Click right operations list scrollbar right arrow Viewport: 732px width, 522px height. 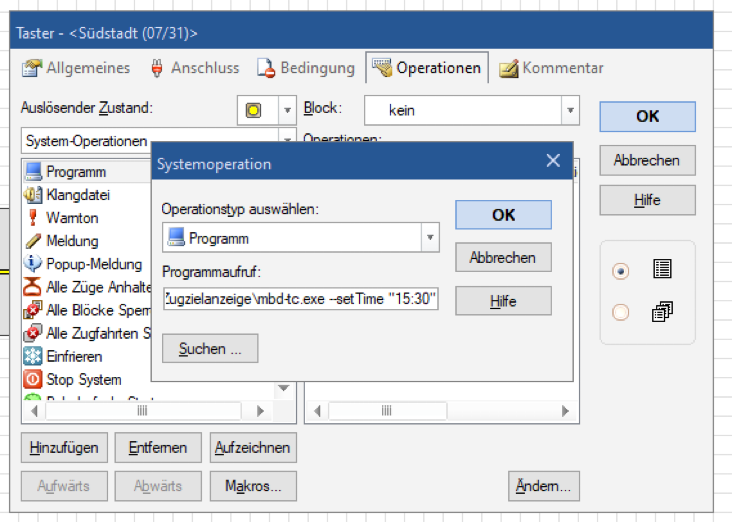click(x=565, y=411)
